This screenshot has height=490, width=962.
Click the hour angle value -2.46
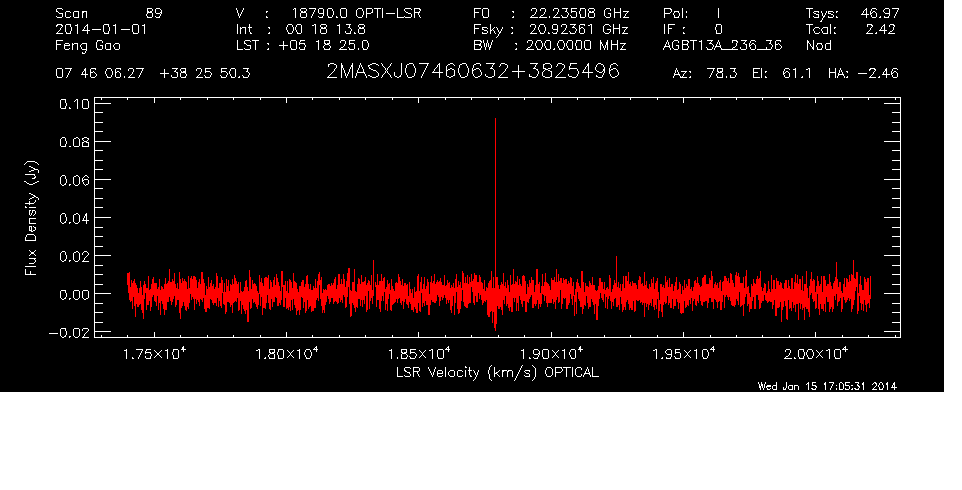click(x=877, y=74)
